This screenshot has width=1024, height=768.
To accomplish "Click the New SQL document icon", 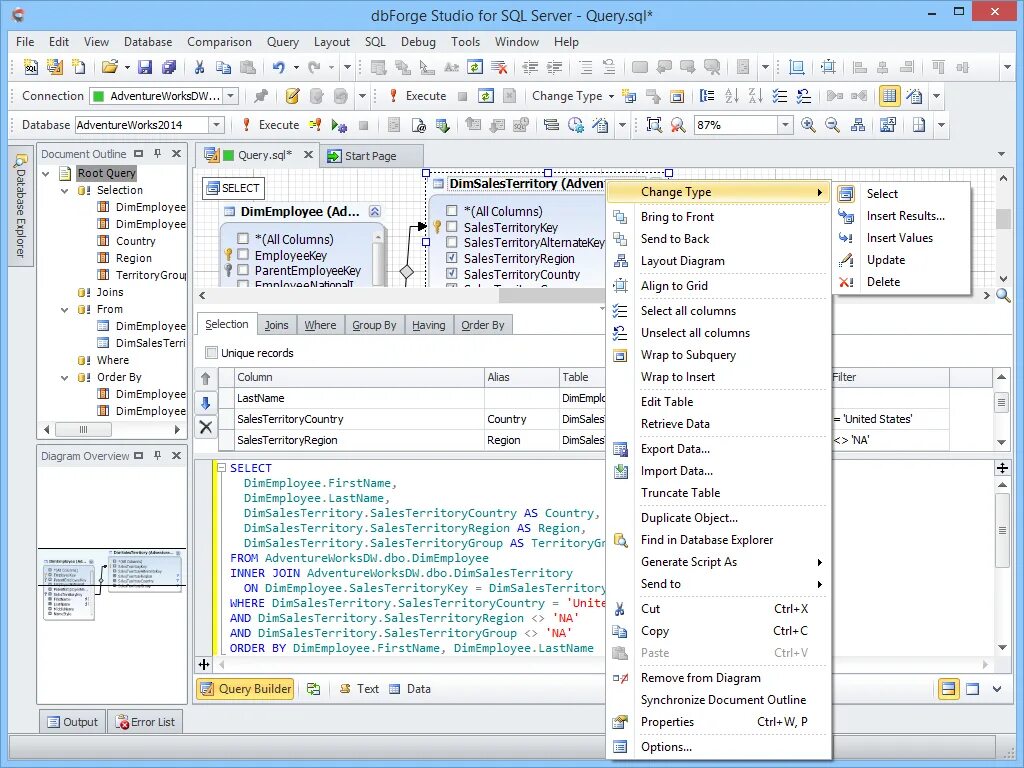I will 31,67.
